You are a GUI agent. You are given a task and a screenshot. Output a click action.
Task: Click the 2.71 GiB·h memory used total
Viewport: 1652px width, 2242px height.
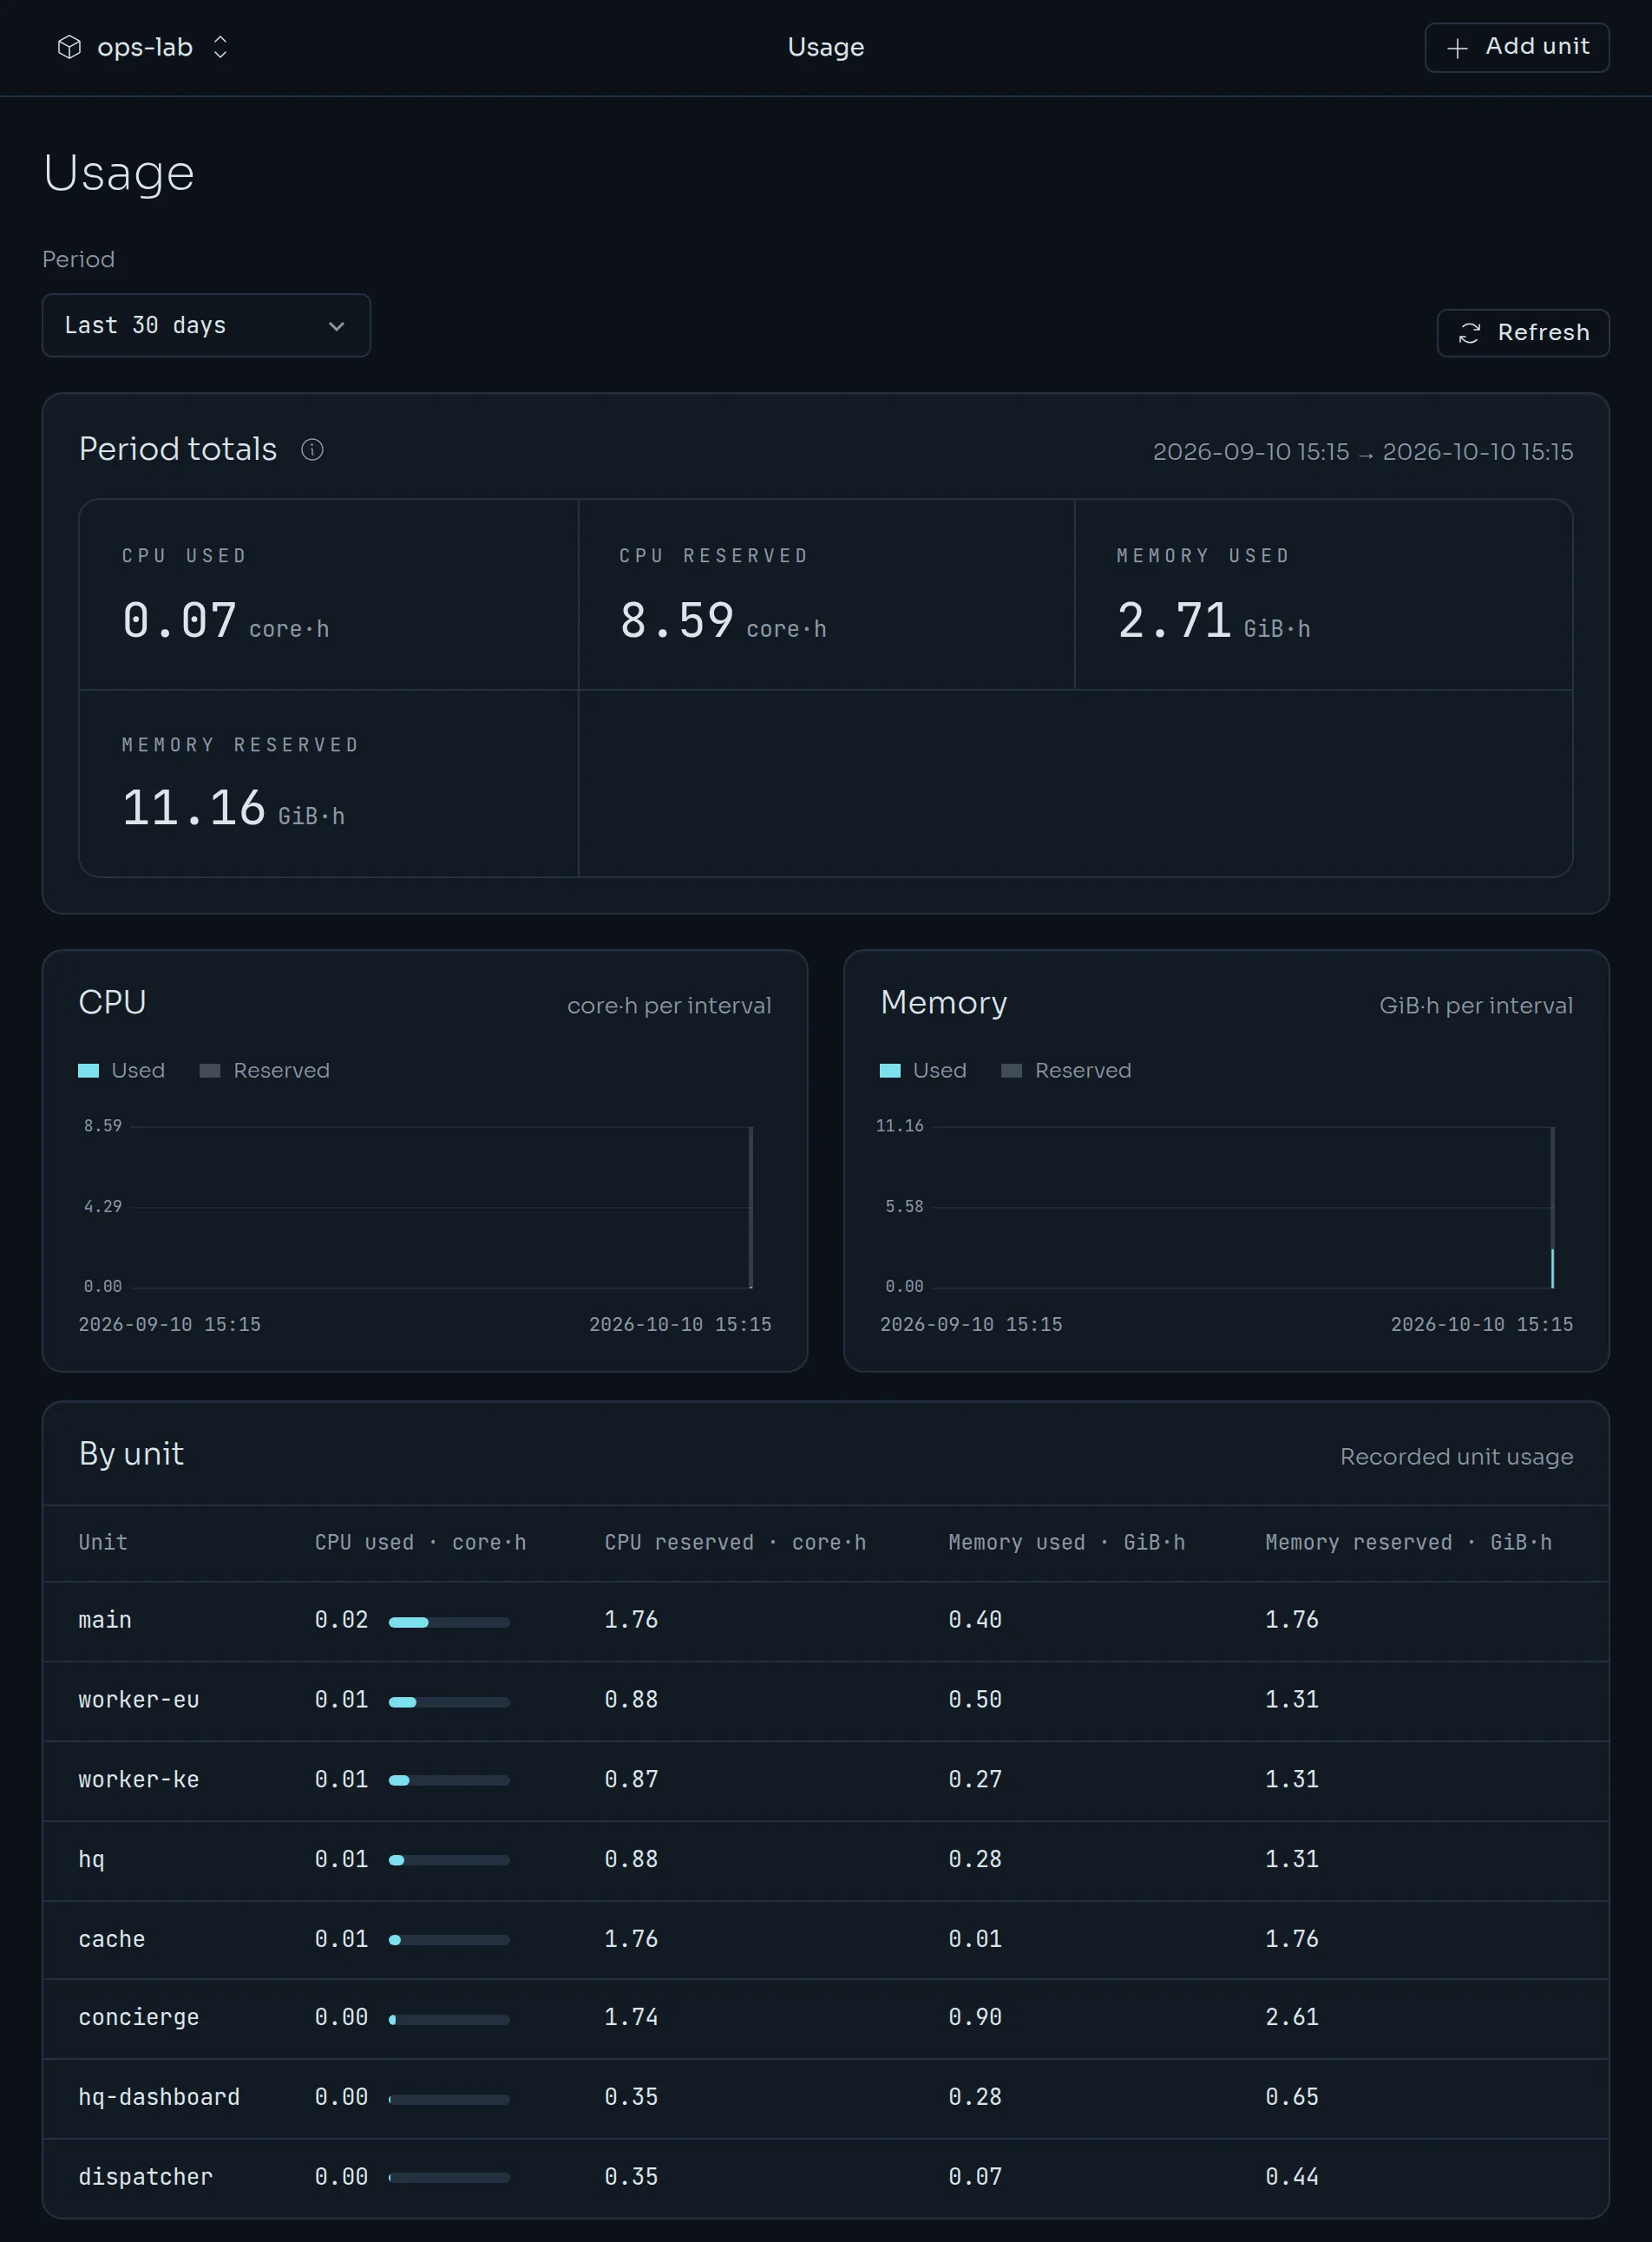(1214, 621)
